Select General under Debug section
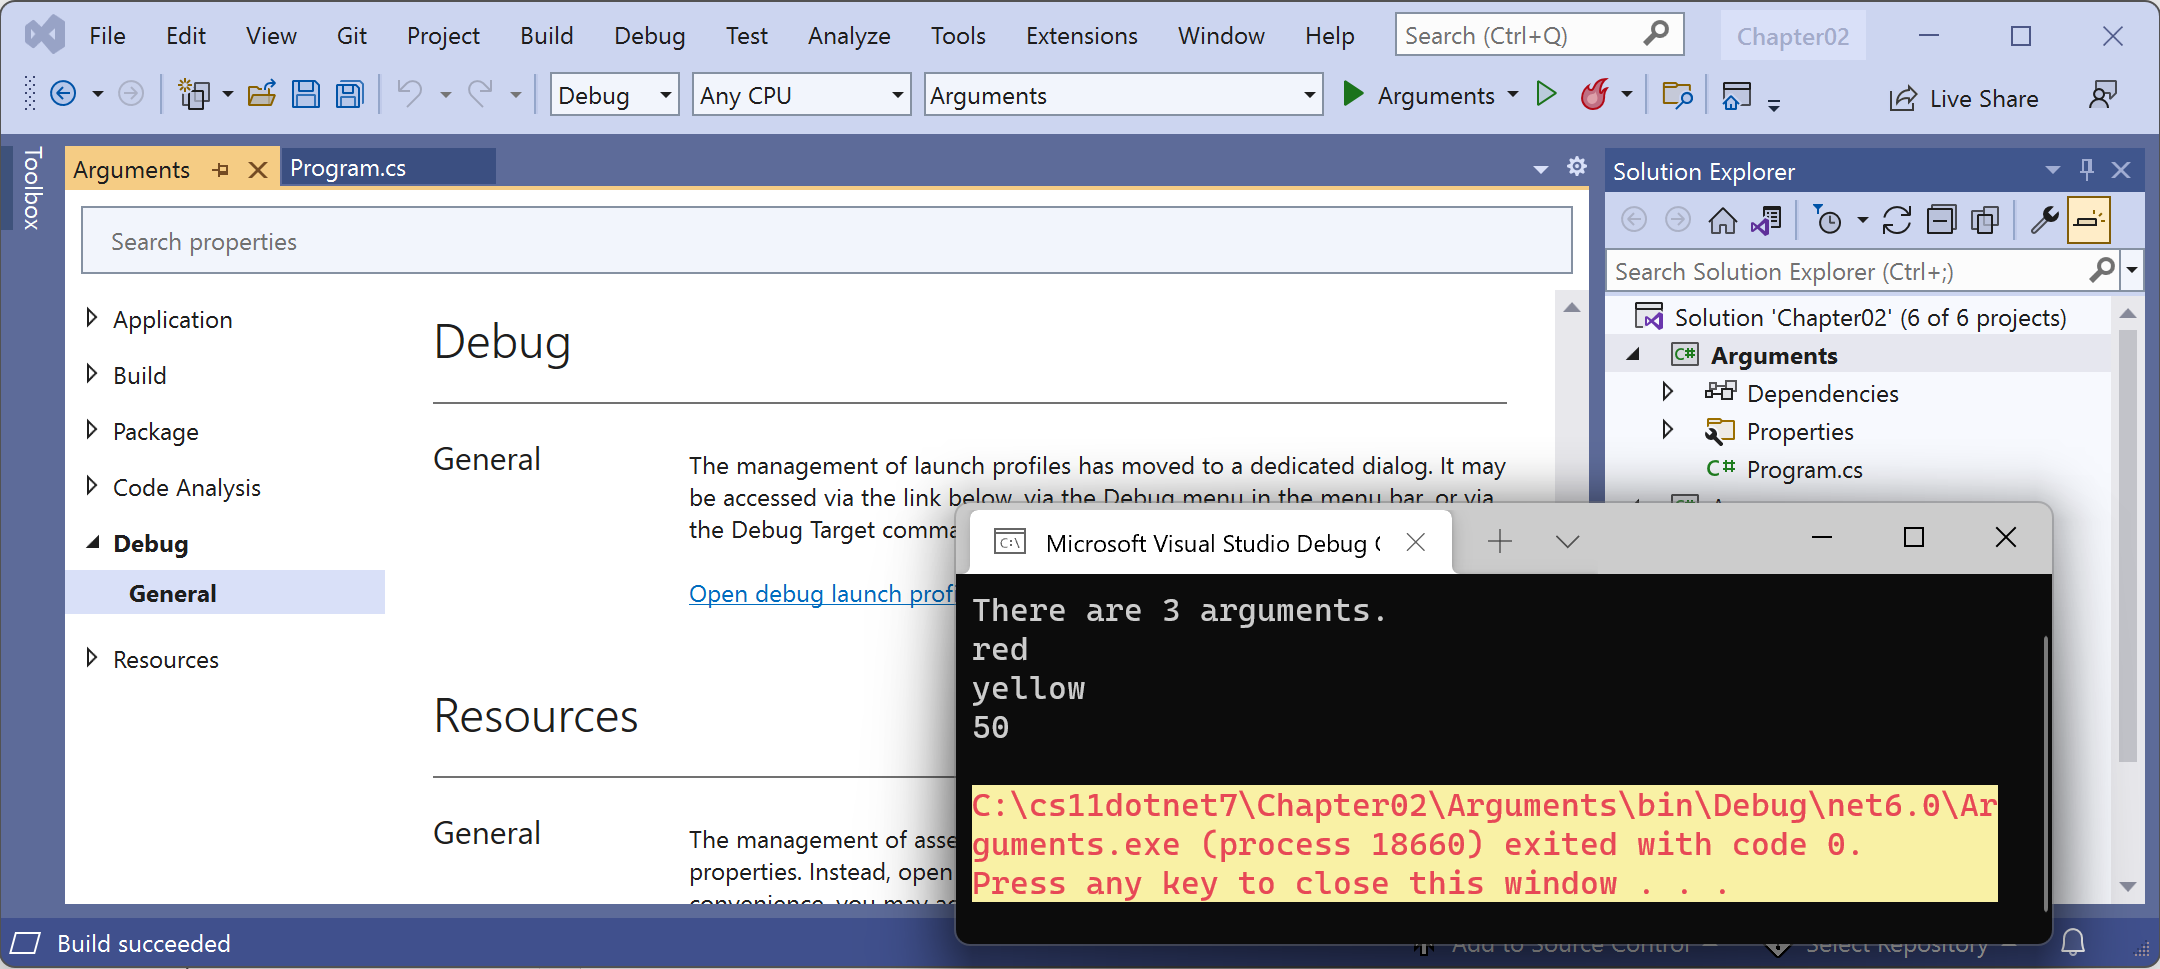The height and width of the screenshot is (969, 2160). (225, 593)
